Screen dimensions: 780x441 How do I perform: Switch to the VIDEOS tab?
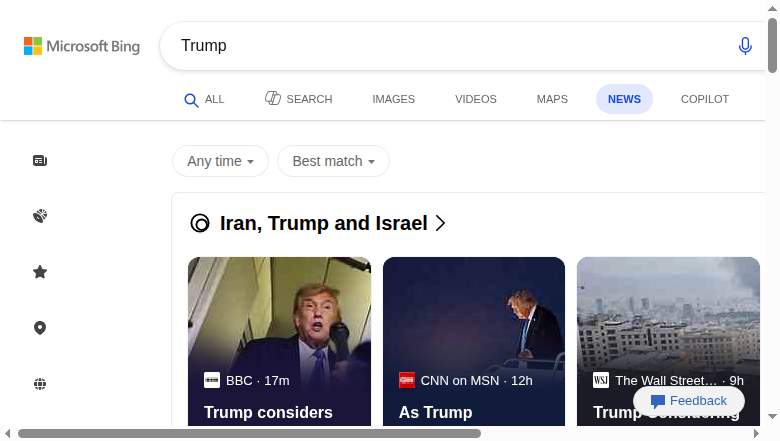pyautogui.click(x=476, y=99)
